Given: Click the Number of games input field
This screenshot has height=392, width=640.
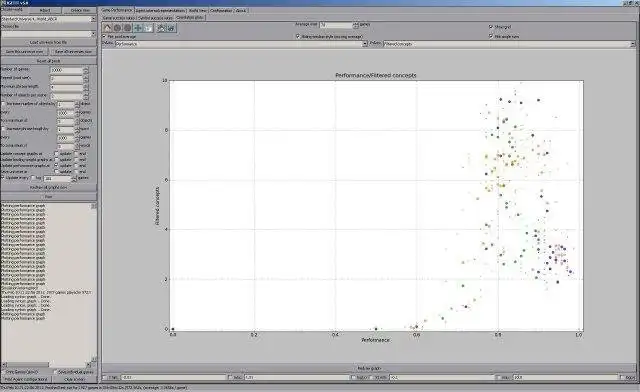Looking at the screenshot, I should (67, 70).
